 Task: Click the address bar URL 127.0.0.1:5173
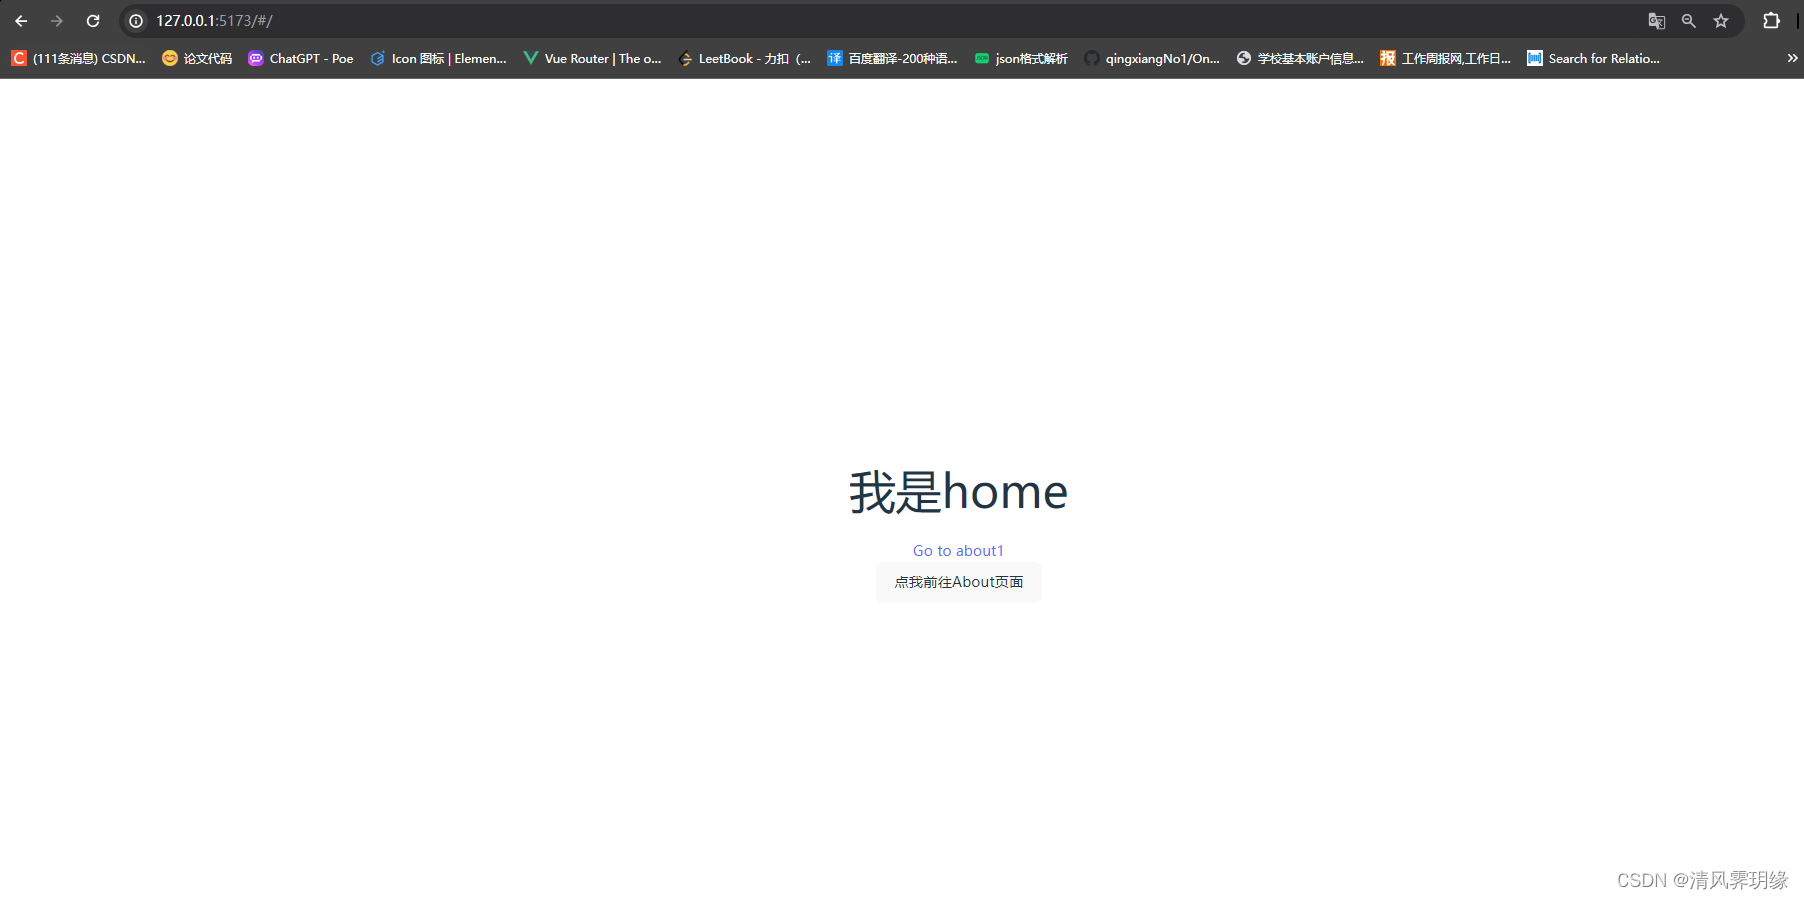pos(214,21)
